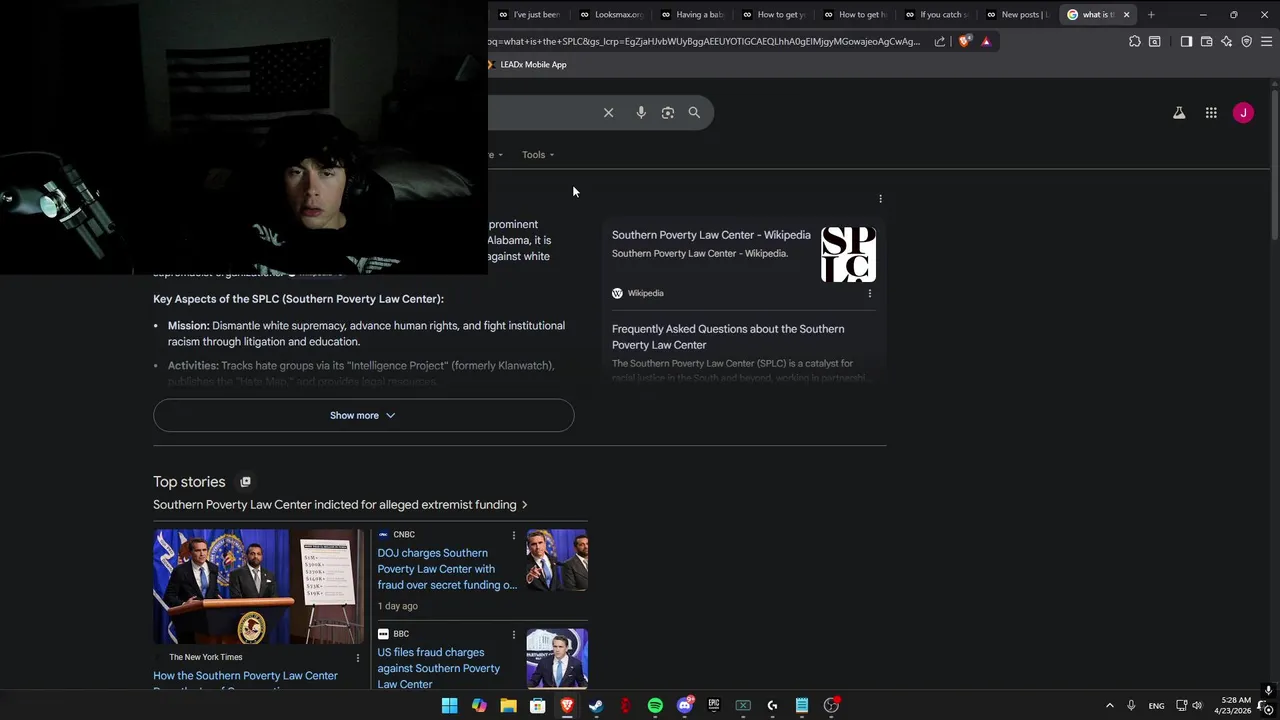Open a new browser tab

(1151, 14)
